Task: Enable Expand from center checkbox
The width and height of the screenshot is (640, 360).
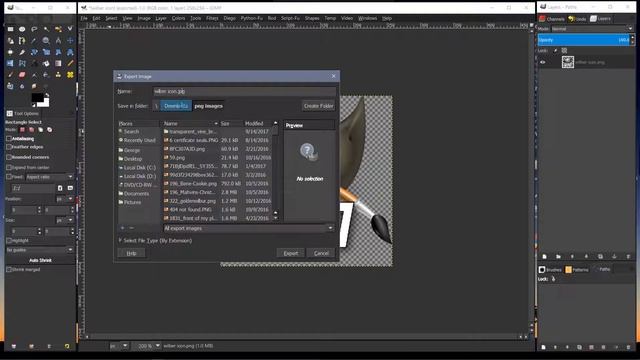Action: pyautogui.click(x=9, y=167)
